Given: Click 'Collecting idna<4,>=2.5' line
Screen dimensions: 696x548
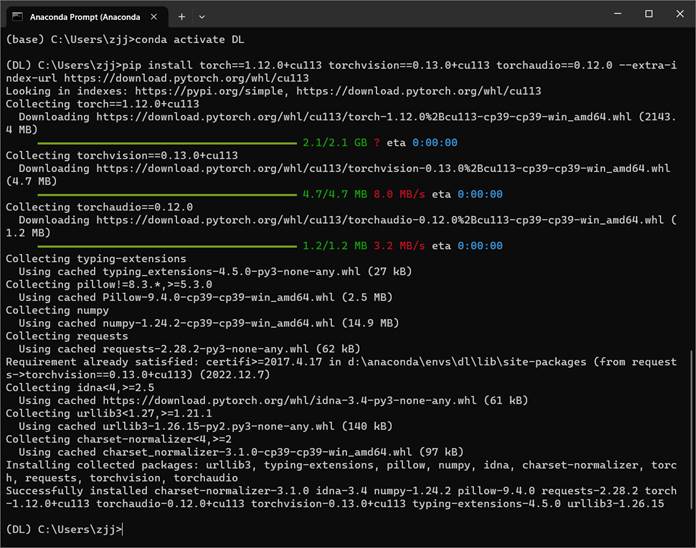Looking at the screenshot, I should tap(80, 388).
